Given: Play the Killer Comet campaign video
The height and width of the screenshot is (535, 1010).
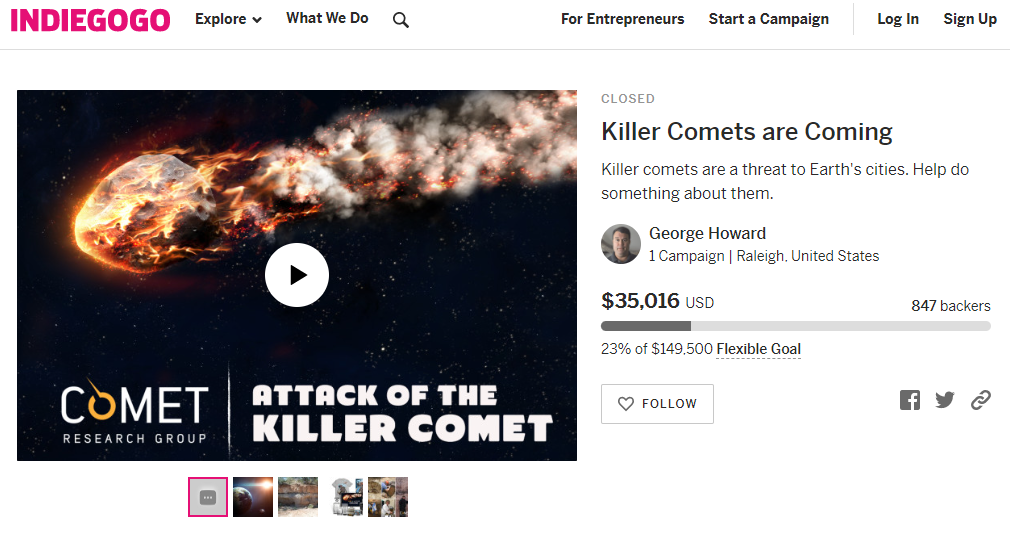Looking at the screenshot, I should 297,274.
